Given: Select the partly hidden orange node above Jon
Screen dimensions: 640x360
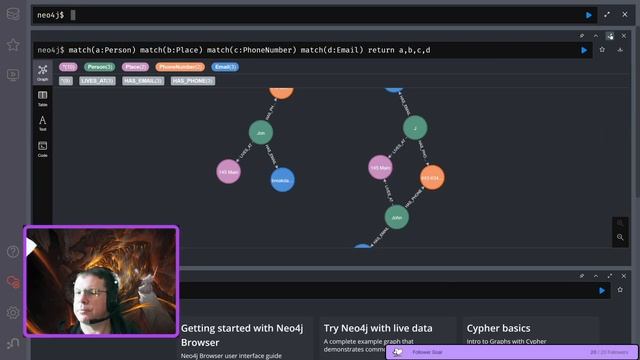Looking at the screenshot, I should tap(281, 93).
